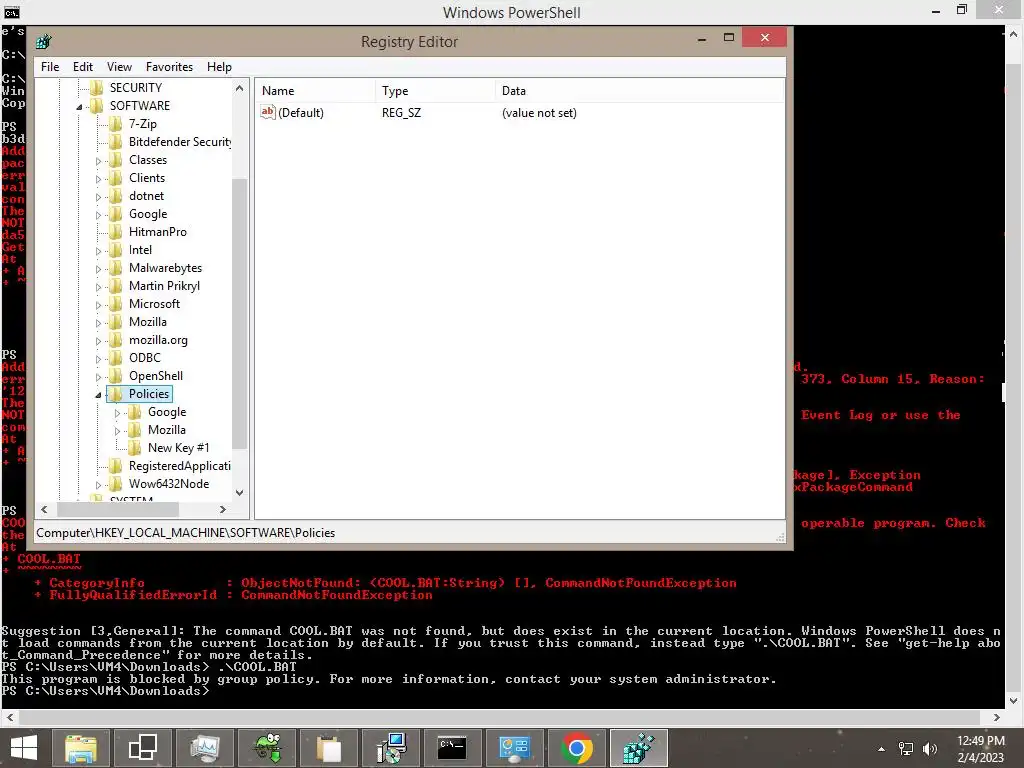Click the dotnet key folder icon
Screen dimensions: 1024x768
[116, 196]
